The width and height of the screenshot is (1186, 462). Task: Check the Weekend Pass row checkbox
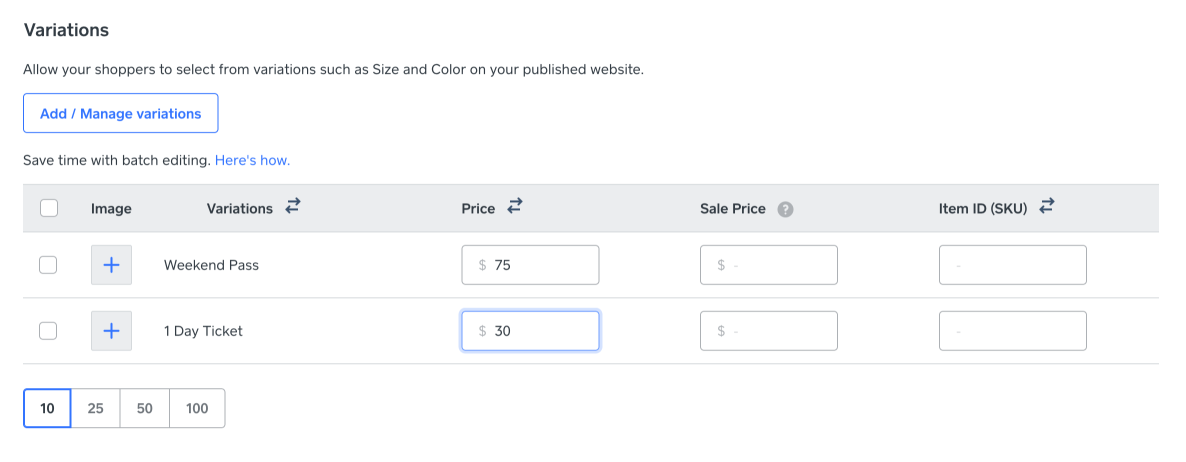(48, 265)
